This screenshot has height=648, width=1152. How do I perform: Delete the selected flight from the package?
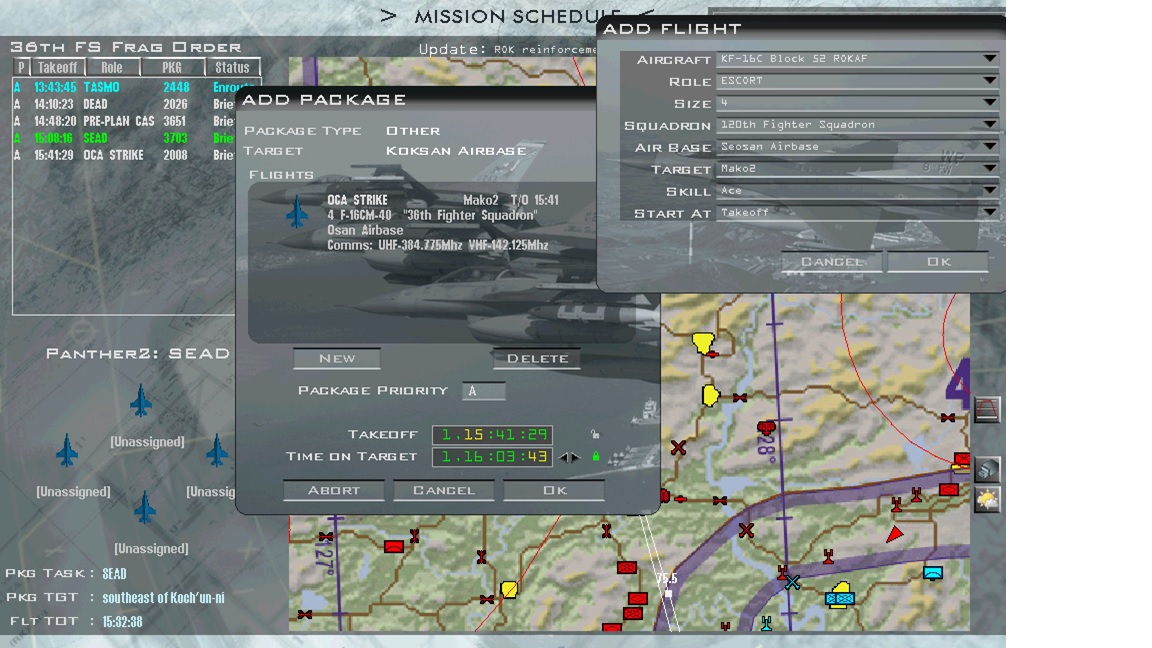pos(537,359)
